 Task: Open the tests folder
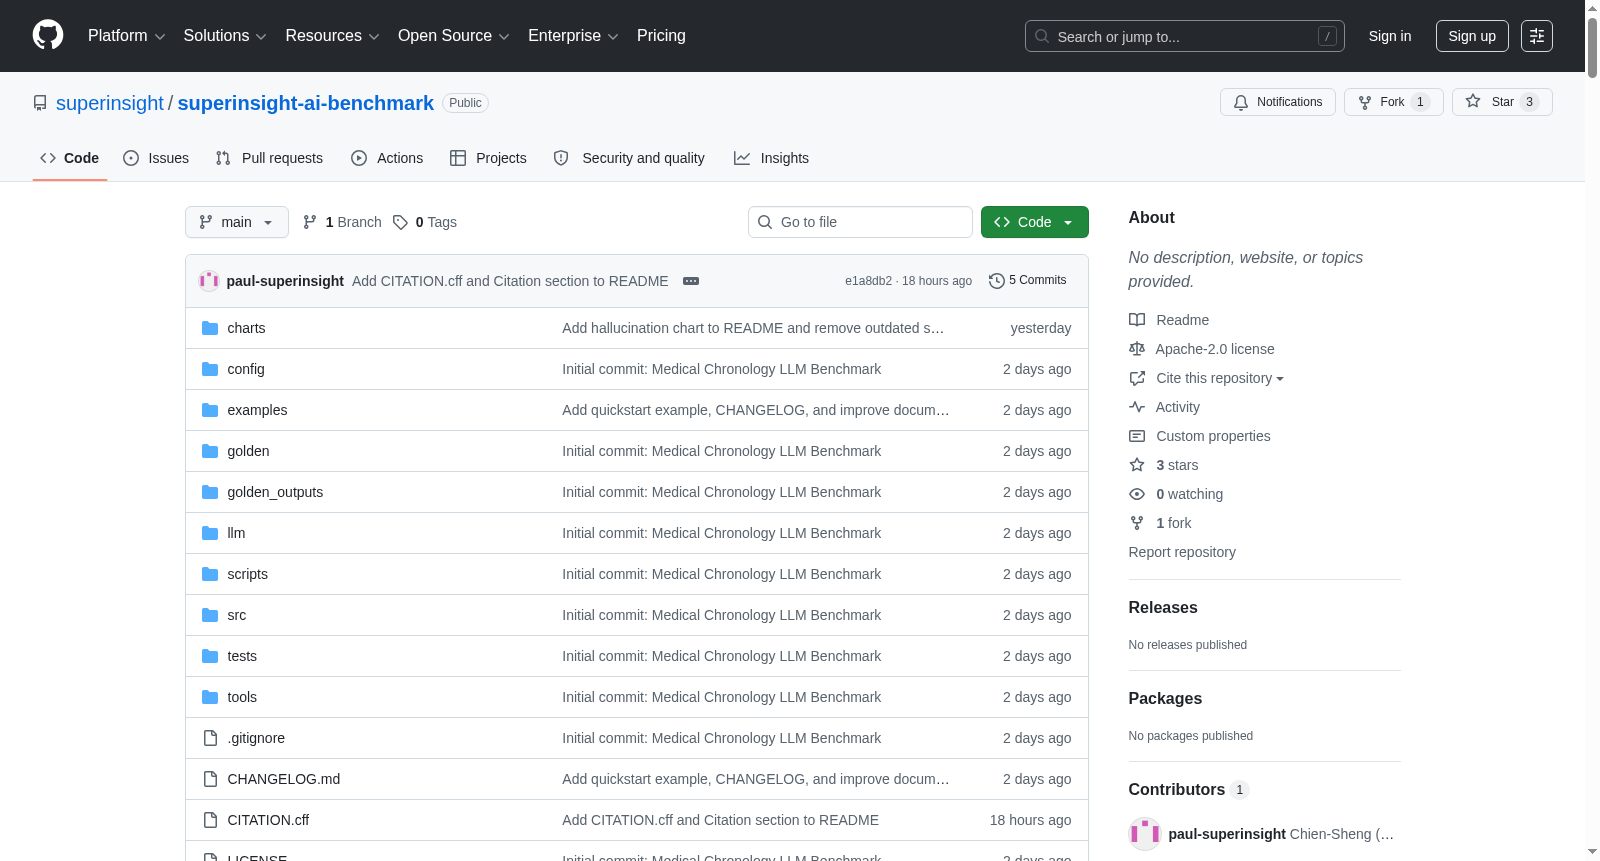point(242,656)
